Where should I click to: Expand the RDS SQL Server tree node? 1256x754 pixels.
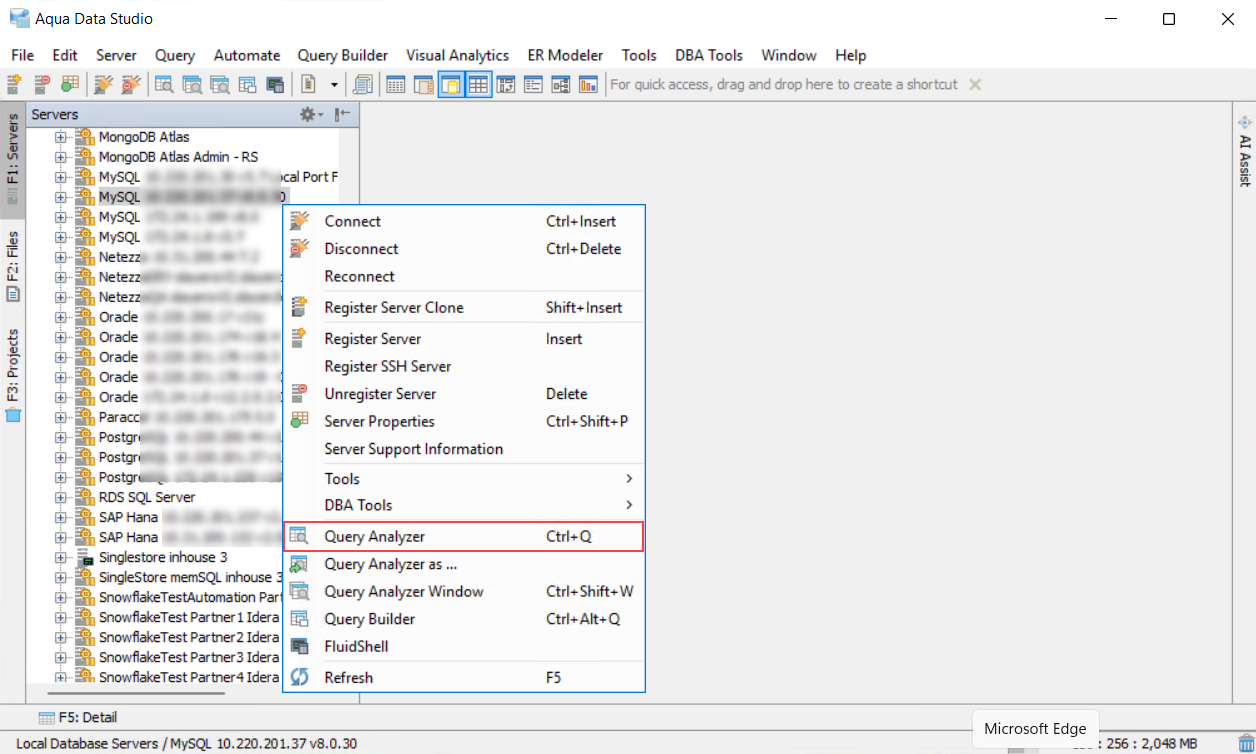point(61,497)
